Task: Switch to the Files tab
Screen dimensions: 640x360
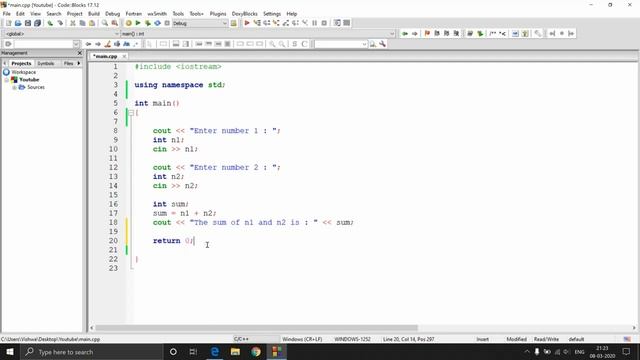Action: coord(68,63)
